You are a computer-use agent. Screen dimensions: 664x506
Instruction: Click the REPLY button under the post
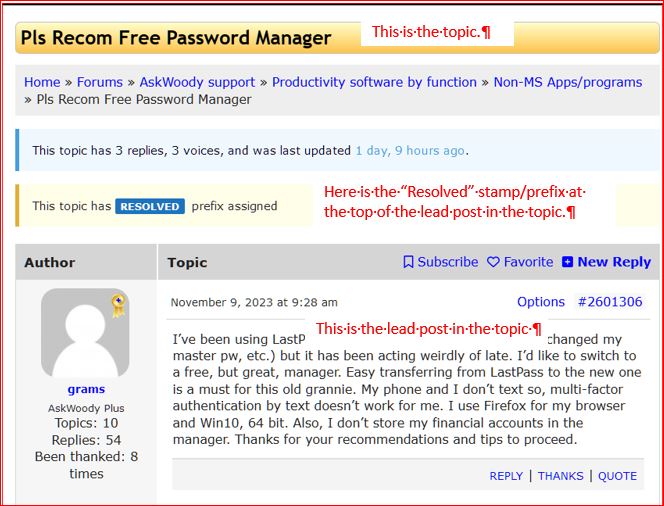506,476
